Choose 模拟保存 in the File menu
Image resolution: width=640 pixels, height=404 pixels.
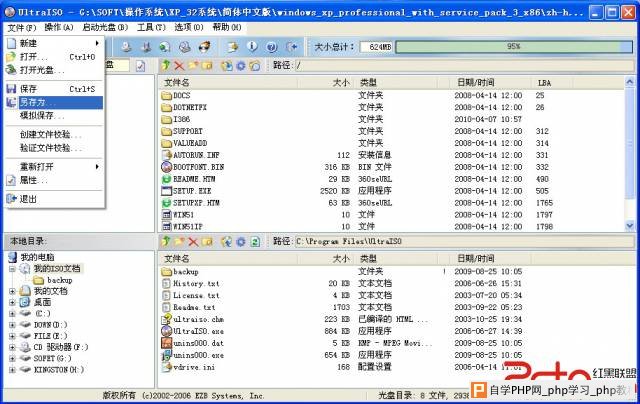(54, 116)
